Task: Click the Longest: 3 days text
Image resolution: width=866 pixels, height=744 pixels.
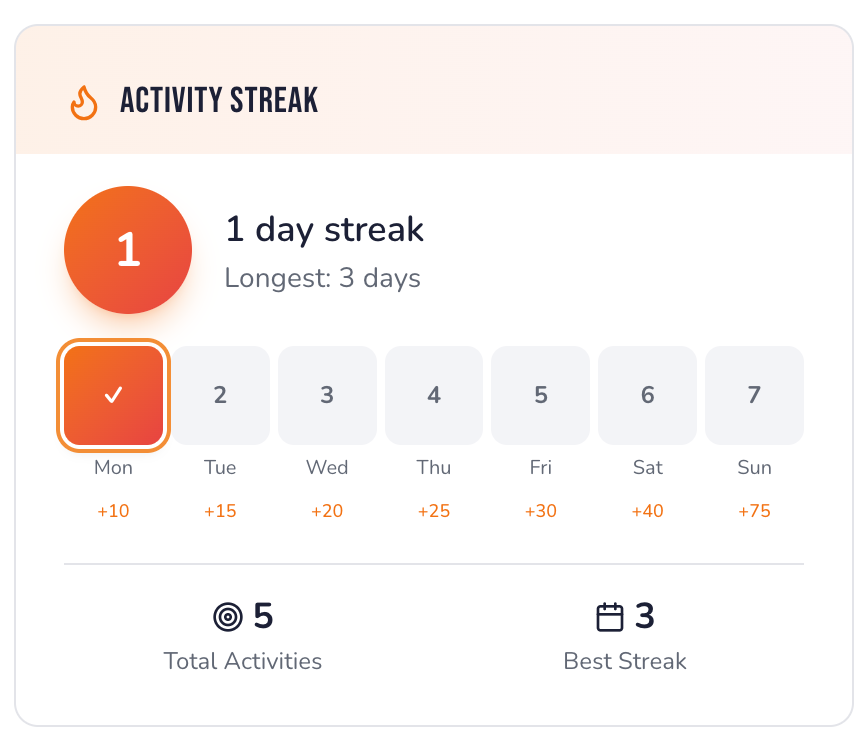Action: point(320,278)
